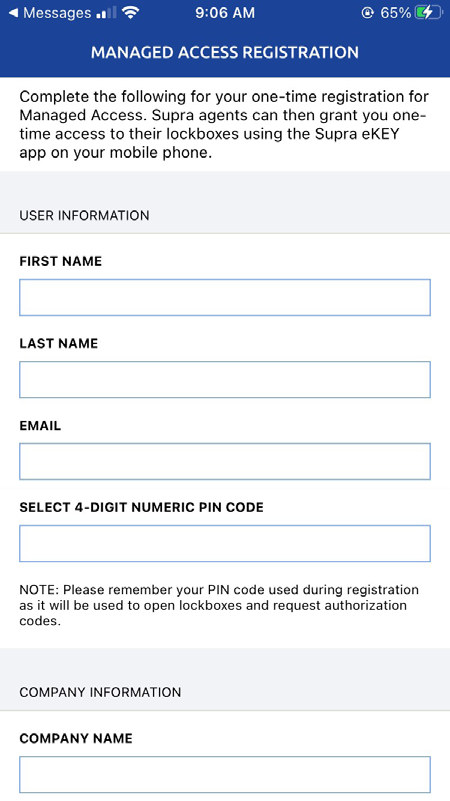This screenshot has width=450, height=801.
Task: Tap the Wi-Fi status icon
Action: click(131, 13)
